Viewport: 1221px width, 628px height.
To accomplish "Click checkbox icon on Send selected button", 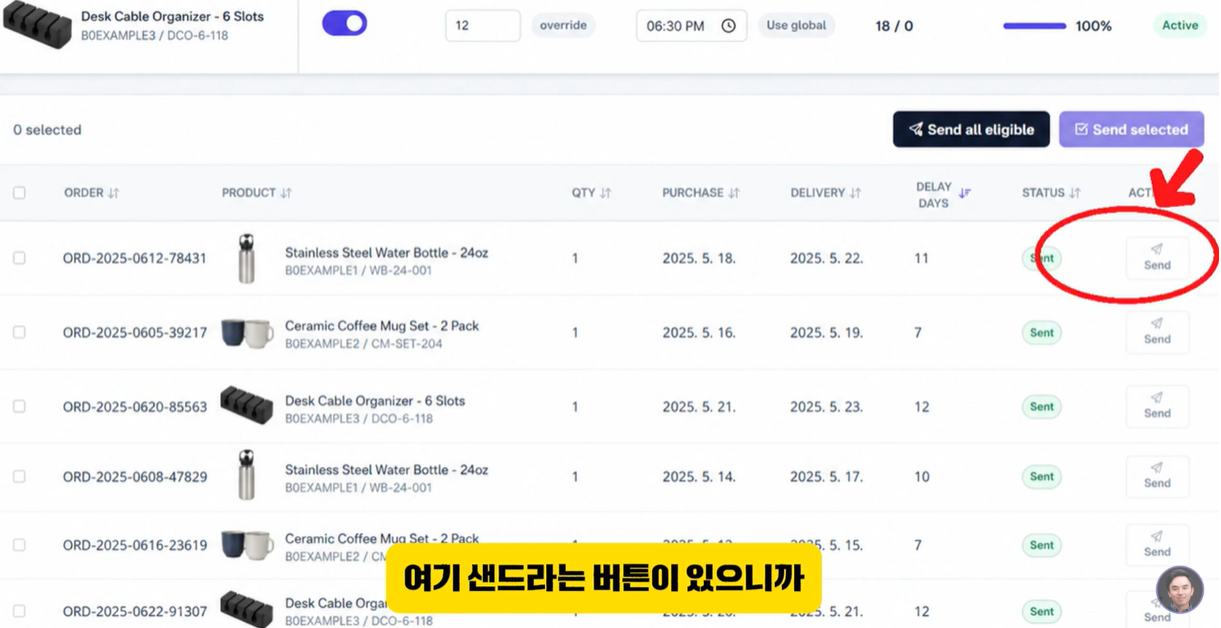I will pos(1081,129).
